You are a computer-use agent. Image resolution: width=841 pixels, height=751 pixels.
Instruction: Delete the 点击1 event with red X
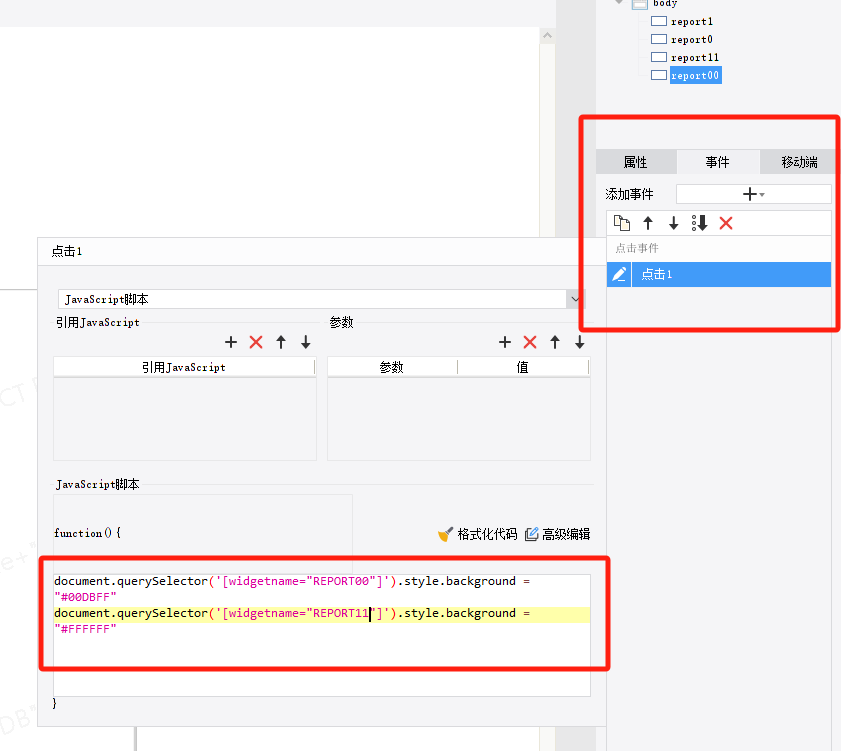tap(726, 223)
